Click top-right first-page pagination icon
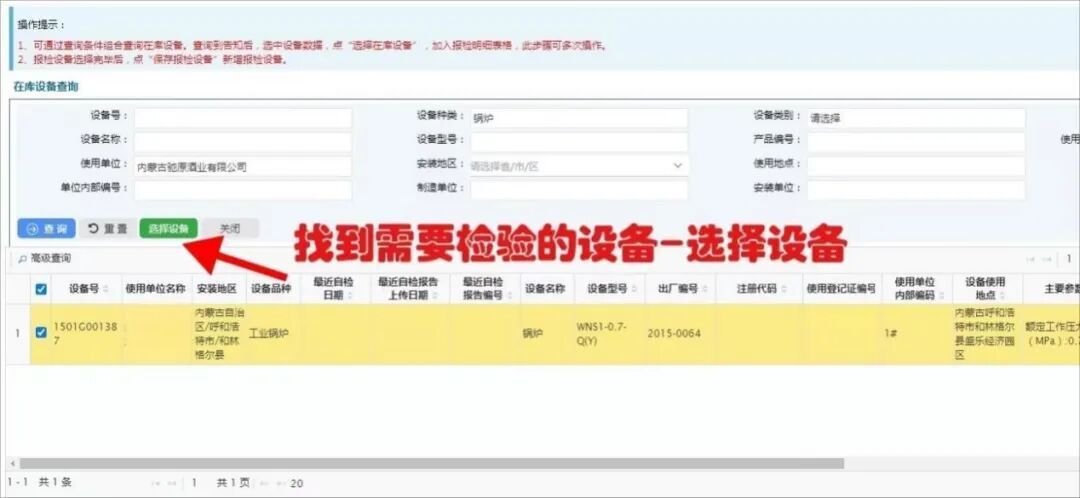Screen dimensions: 1080x498 (1031, 259)
